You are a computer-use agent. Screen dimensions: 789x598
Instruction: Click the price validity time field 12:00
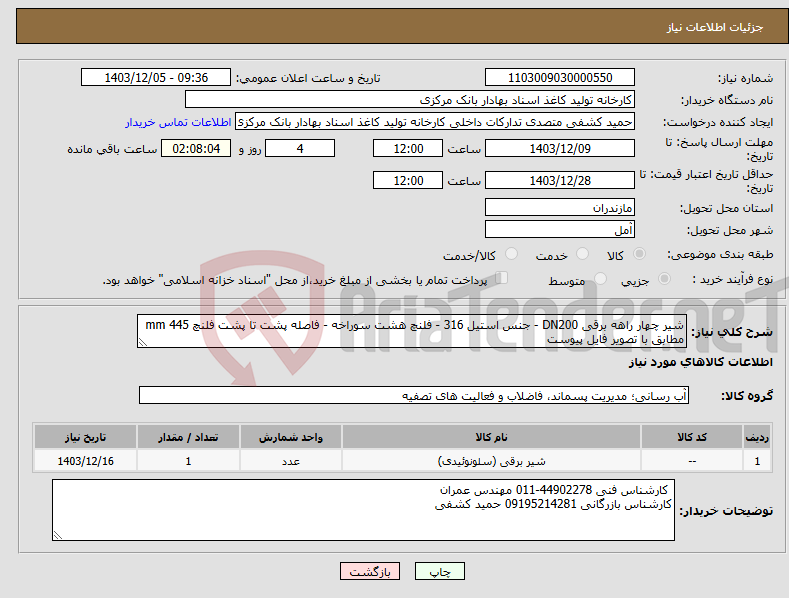pyautogui.click(x=408, y=180)
